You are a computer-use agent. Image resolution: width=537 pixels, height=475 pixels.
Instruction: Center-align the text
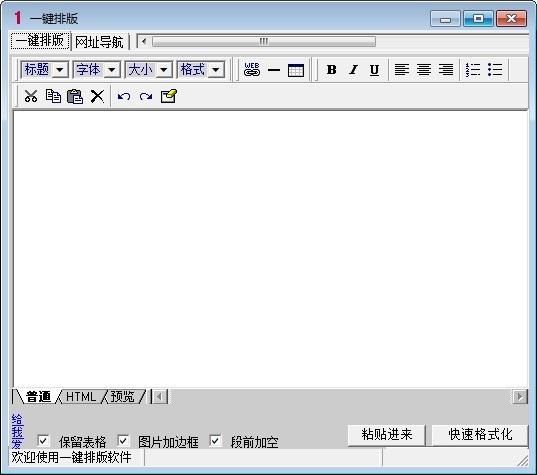424,70
